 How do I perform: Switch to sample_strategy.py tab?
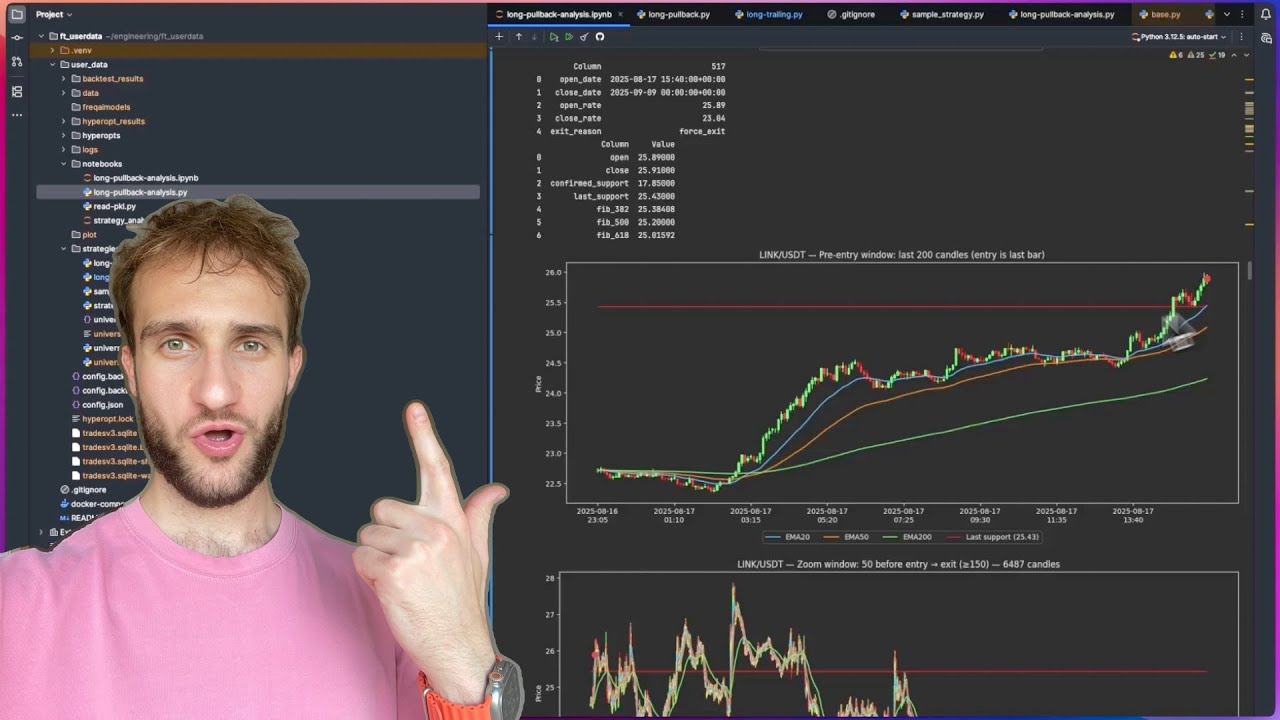(x=941, y=15)
